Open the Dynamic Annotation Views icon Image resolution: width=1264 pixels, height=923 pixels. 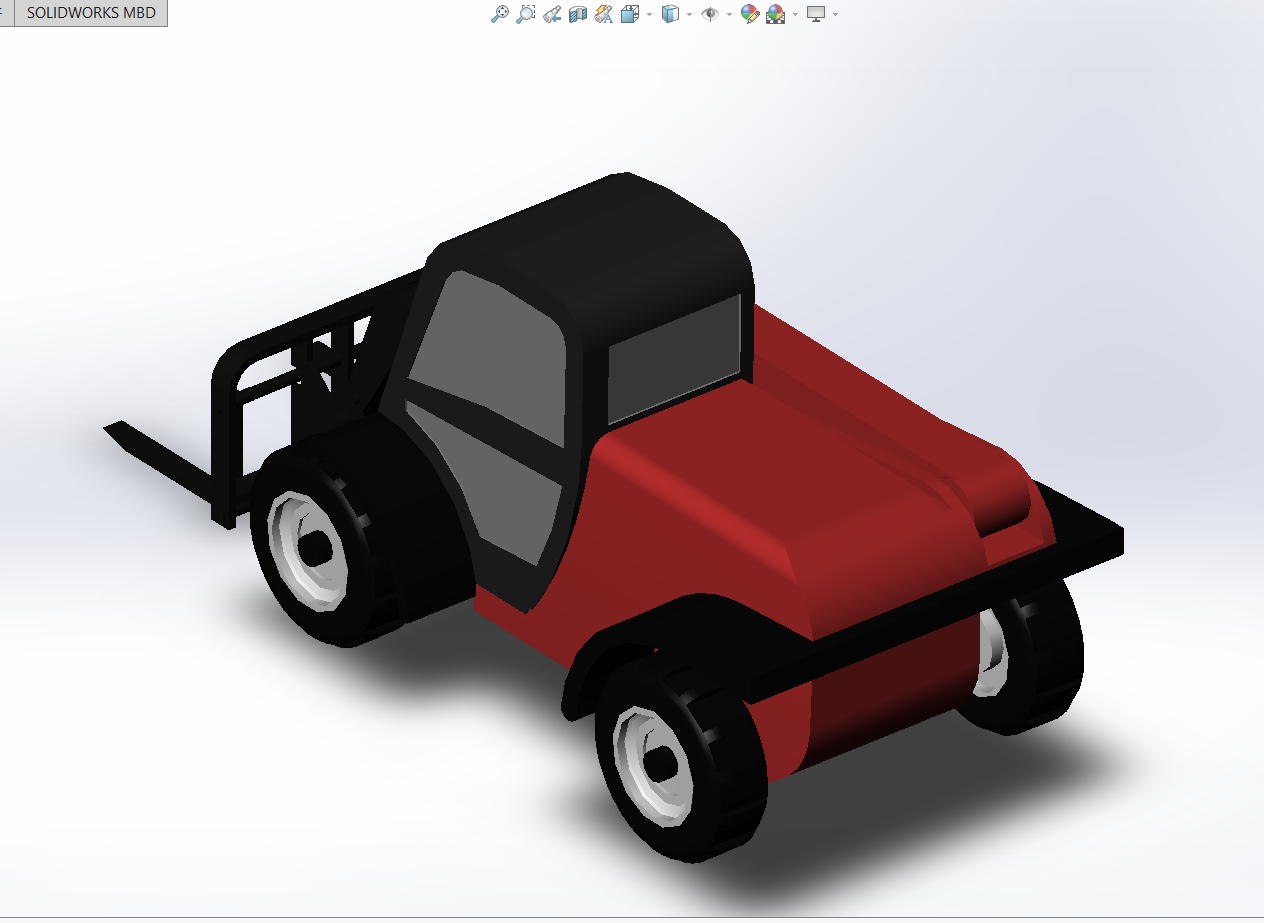[x=603, y=14]
